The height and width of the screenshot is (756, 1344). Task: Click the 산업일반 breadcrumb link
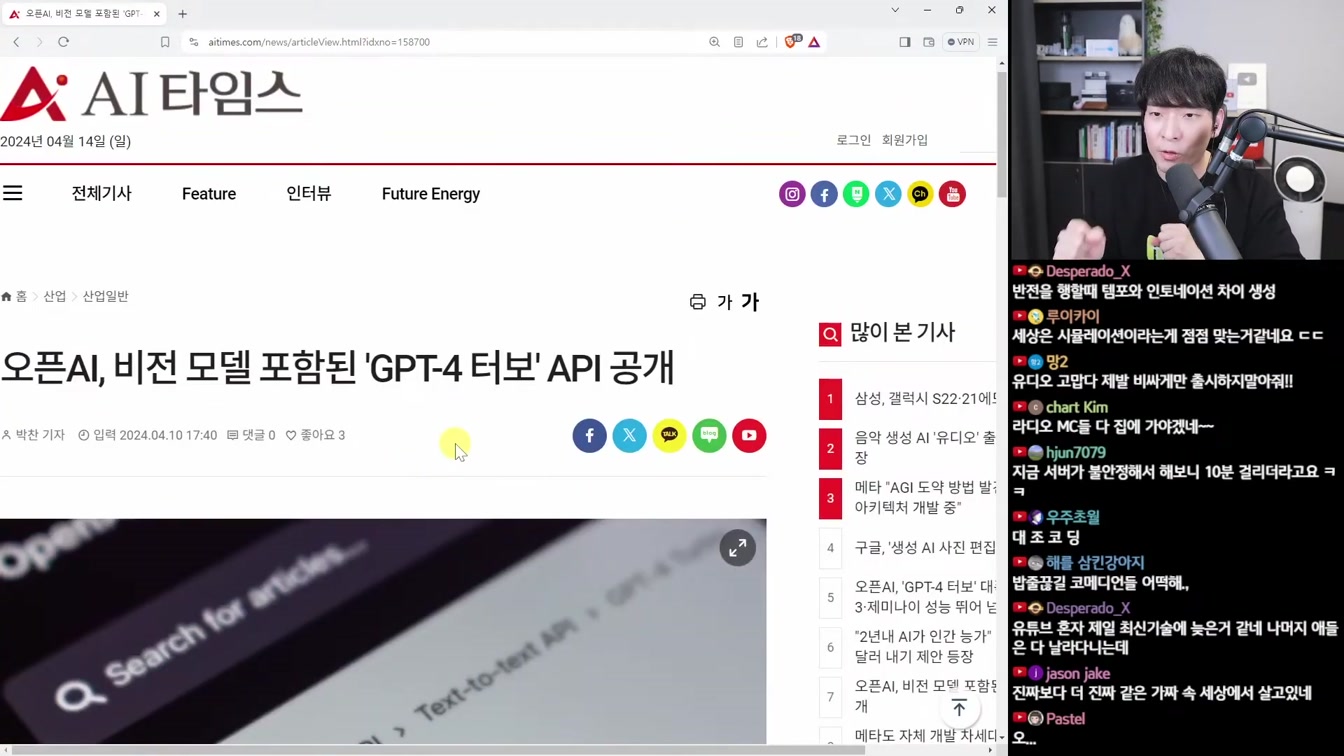click(x=105, y=297)
